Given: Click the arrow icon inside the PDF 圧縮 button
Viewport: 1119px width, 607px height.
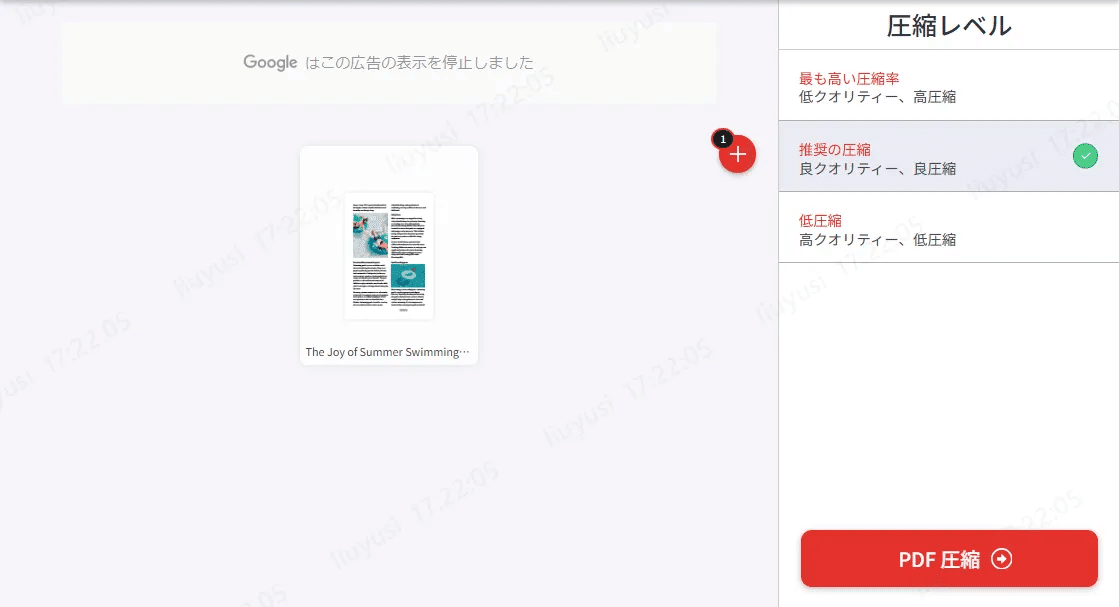Looking at the screenshot, I should [x=1000, y=559].
